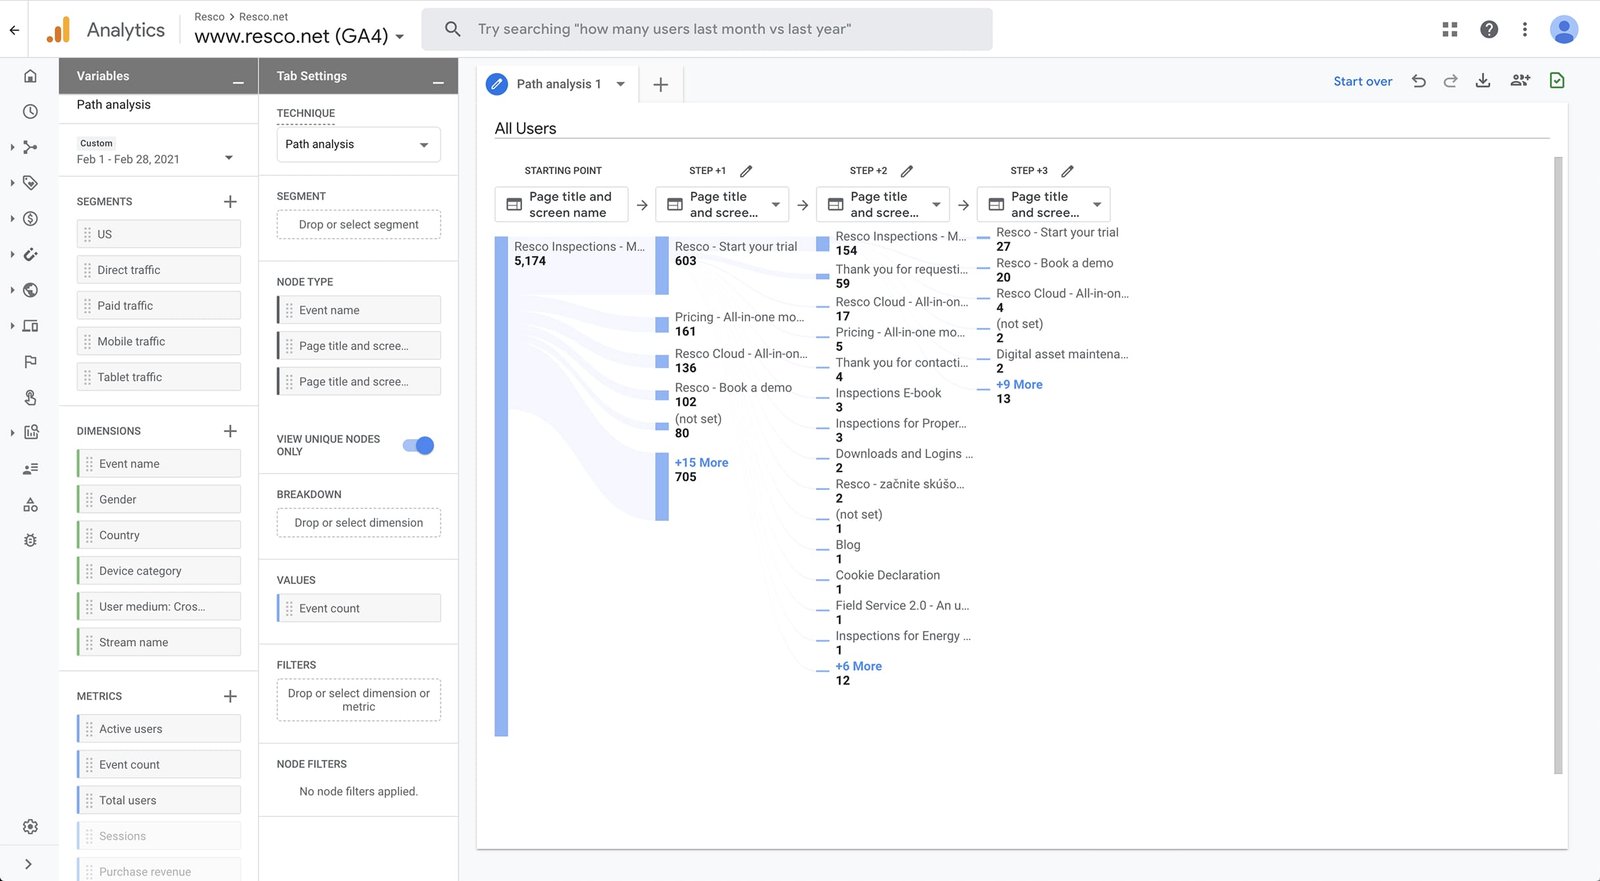Image resolution: width=1600 pixels, height=881 pixels.
Task: Share the analysis with add-people icon
Action: click(1520, 81)
